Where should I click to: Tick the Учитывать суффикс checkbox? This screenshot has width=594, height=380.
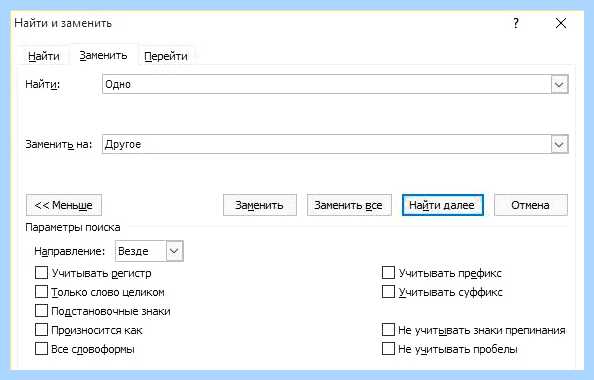pos(388,292)
